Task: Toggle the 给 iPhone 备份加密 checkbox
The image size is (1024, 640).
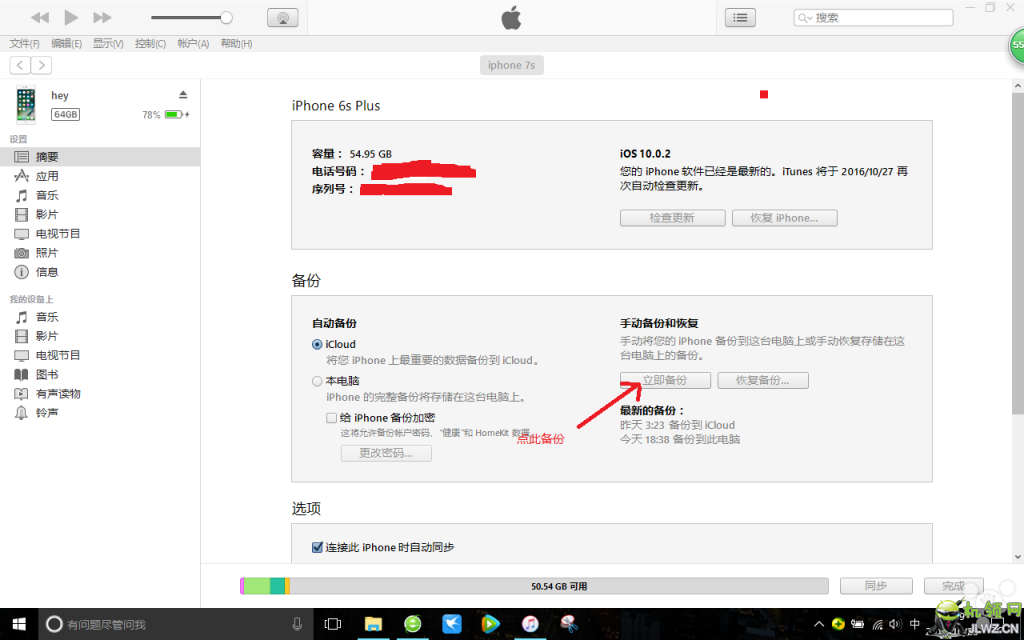Action: click(x=331, y=418)
